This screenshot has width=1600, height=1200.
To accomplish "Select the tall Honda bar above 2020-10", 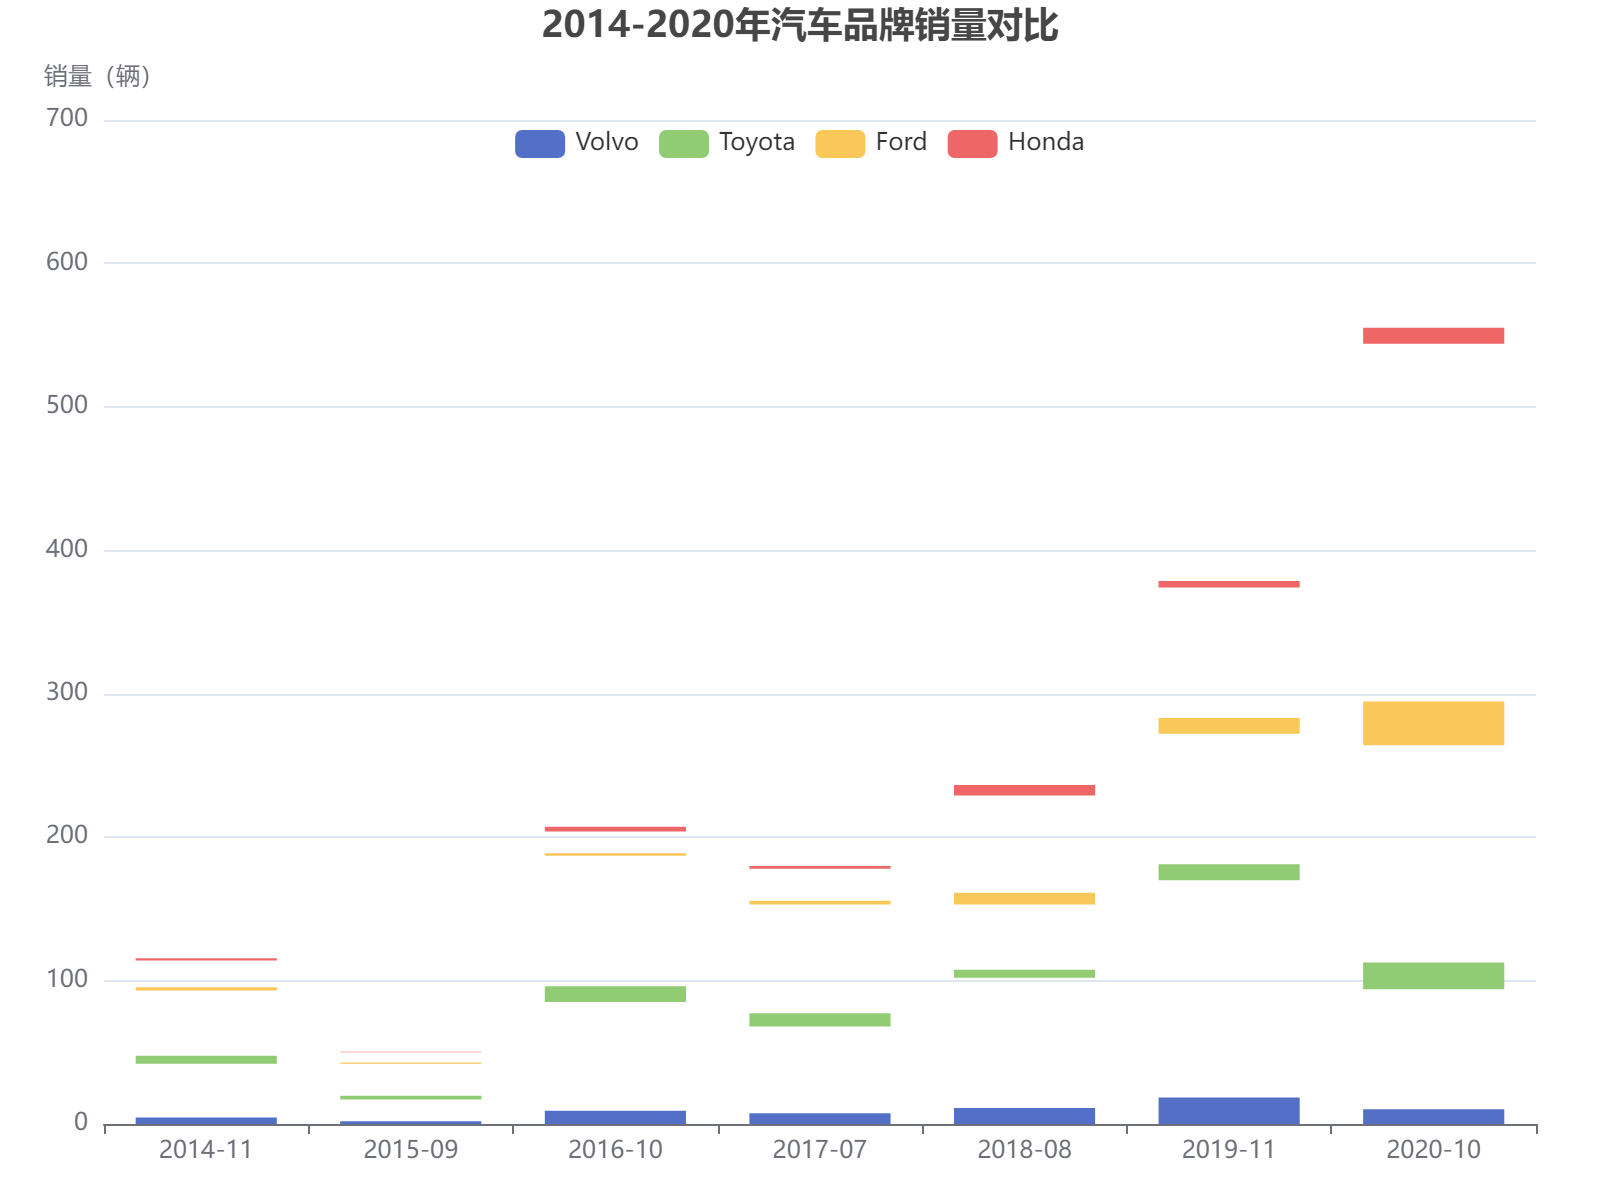I will tap(1434, 333).
